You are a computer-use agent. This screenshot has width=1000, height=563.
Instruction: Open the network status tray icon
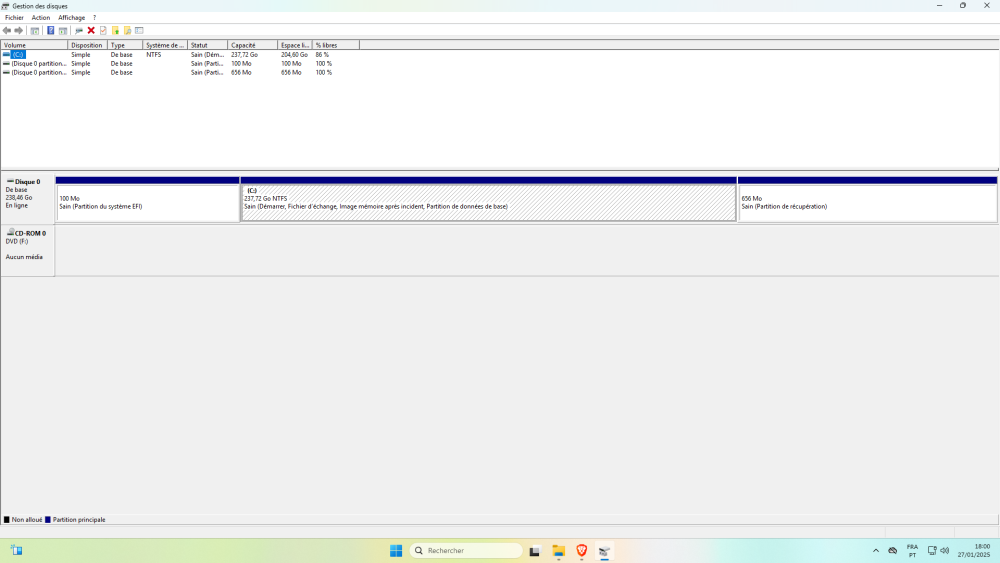[x=932, y=551]
